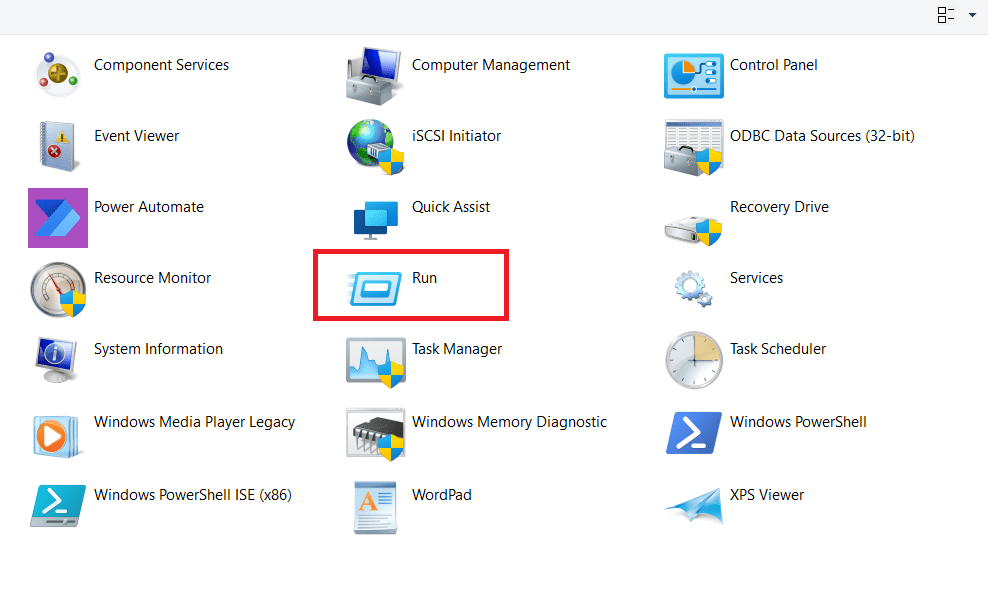Select the Windows Media Player Legacy label
Viewport: 988px width, 610px height.
tap(195, 422)
